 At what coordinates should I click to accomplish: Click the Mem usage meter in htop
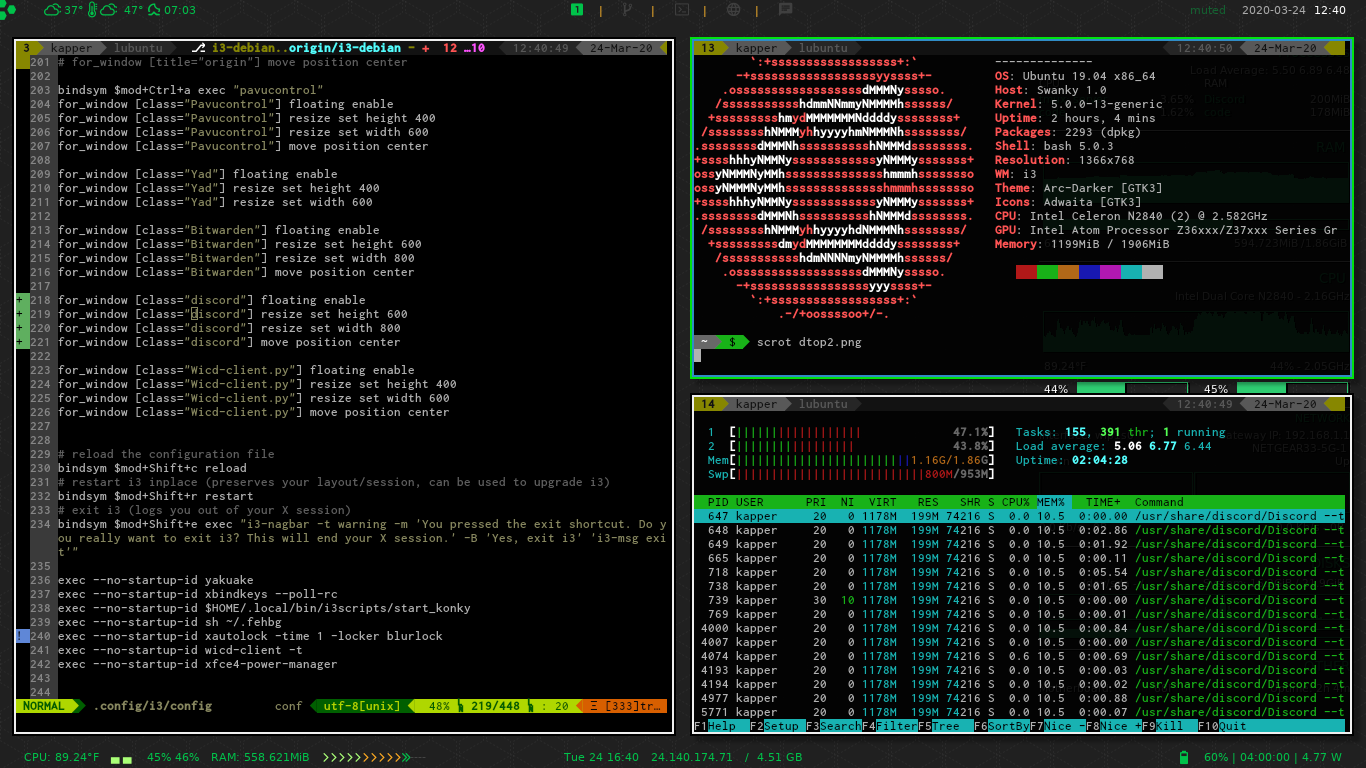pyautogui.click(x=853, y=460)
